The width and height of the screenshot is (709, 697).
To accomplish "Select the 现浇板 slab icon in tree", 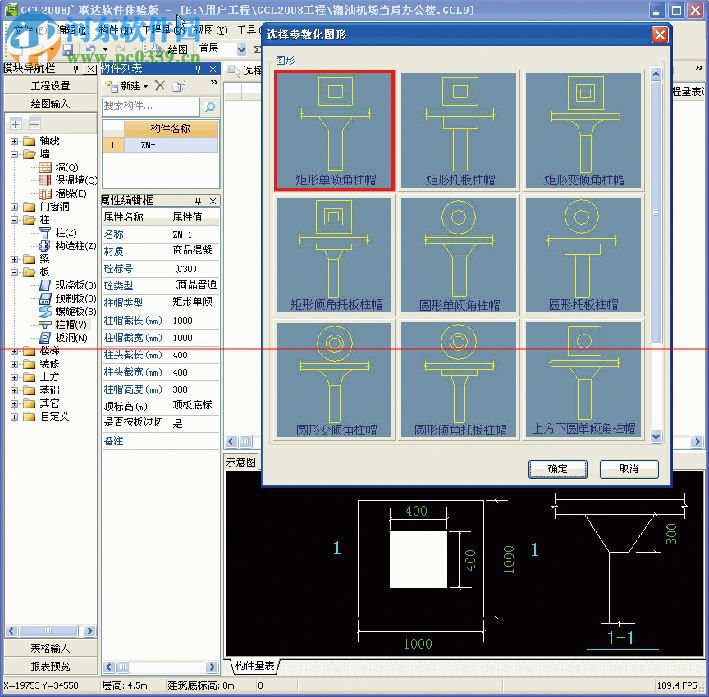I will pos(46,285).
